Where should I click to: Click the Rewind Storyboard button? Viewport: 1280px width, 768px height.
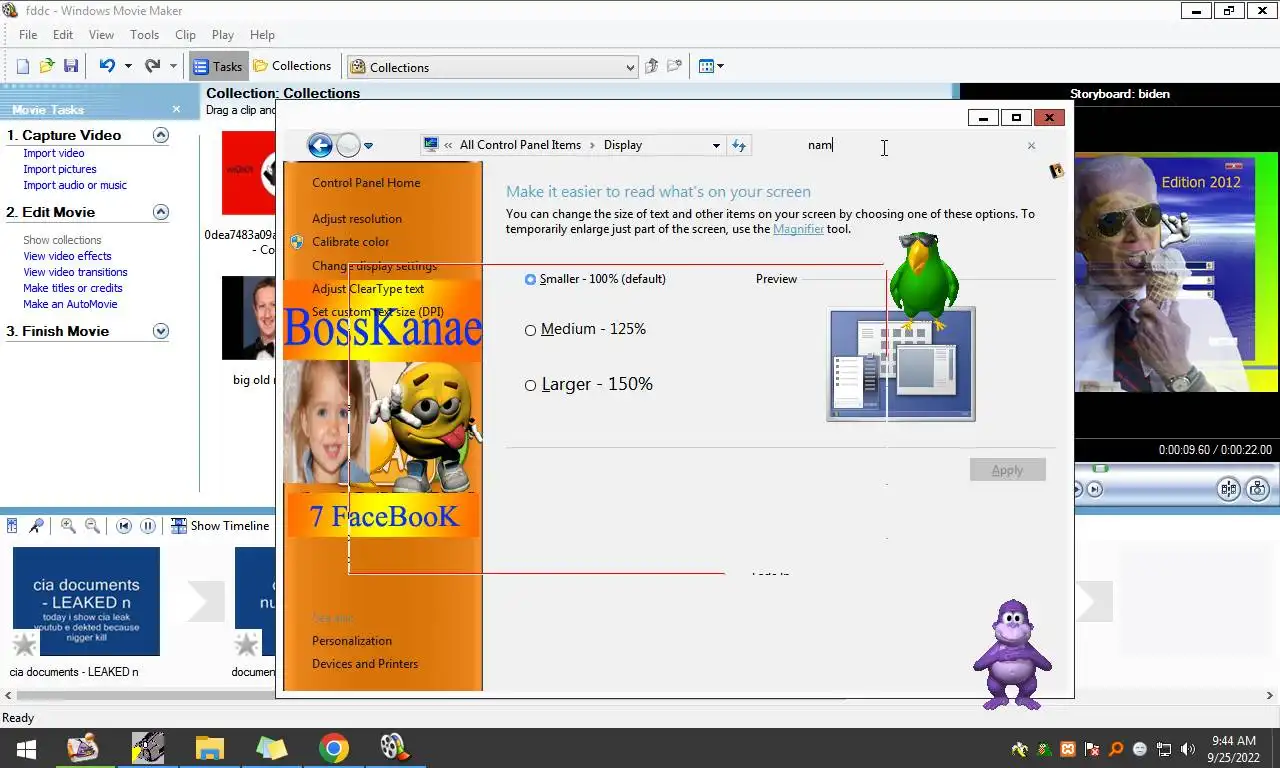pos(124,525)
